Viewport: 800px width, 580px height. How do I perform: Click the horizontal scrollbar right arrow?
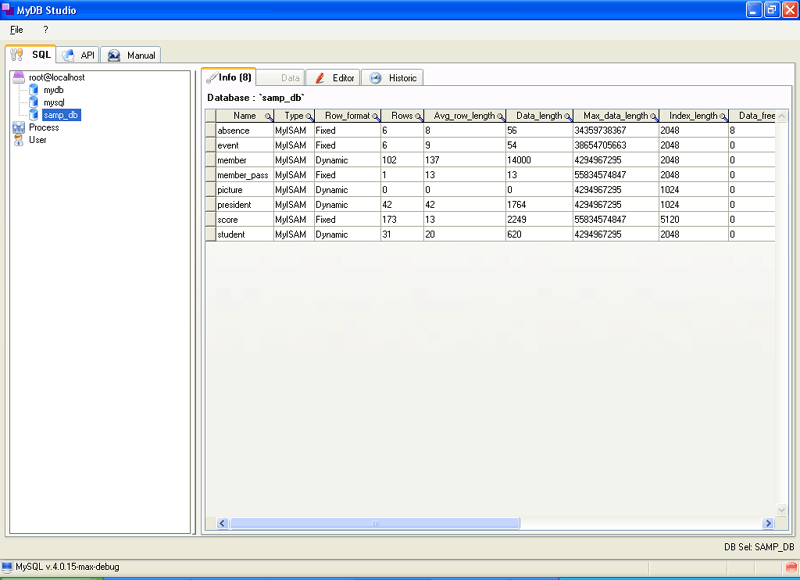click(768, 523)
